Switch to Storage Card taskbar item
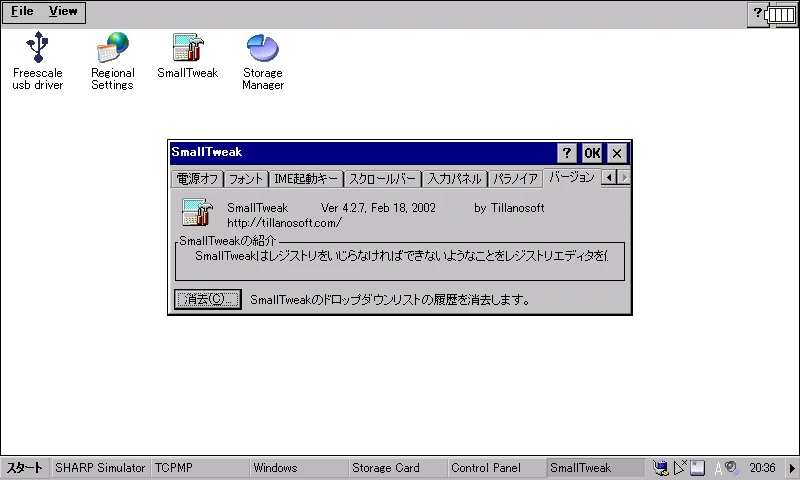Viewport: 800px width, 480px height. 398,468
